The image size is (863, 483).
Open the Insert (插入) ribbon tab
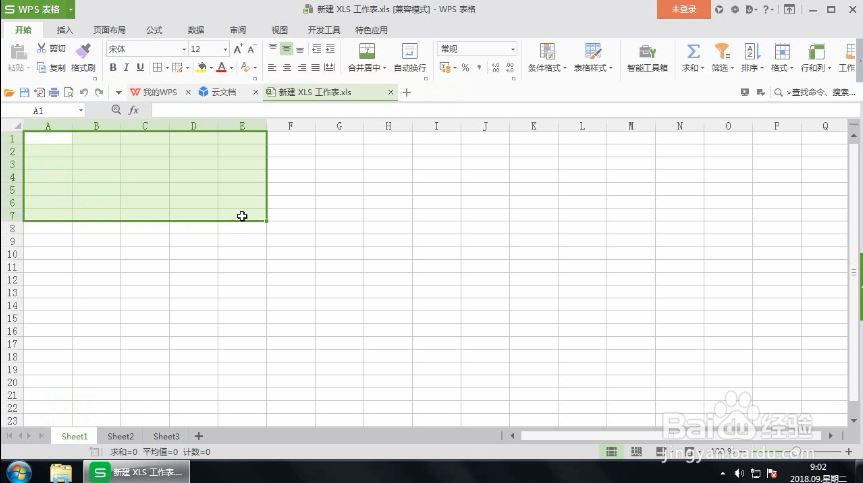[64, 30]
